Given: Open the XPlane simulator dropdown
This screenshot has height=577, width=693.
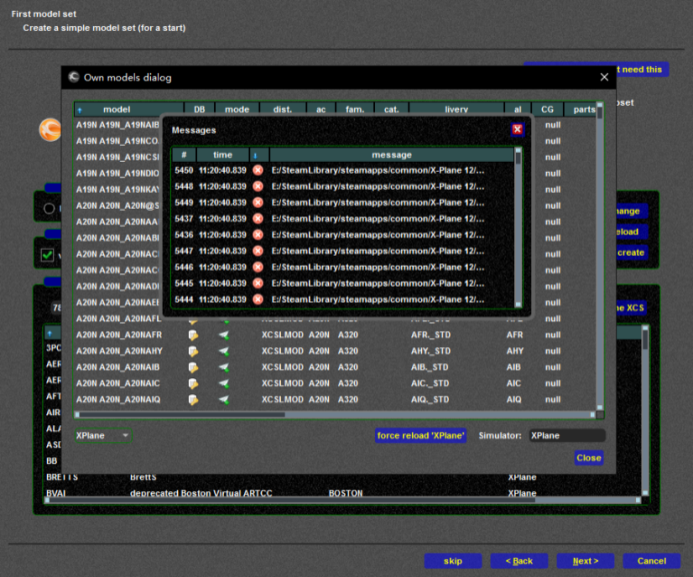Looking at the screenshot, I should [x=104, y=435].
